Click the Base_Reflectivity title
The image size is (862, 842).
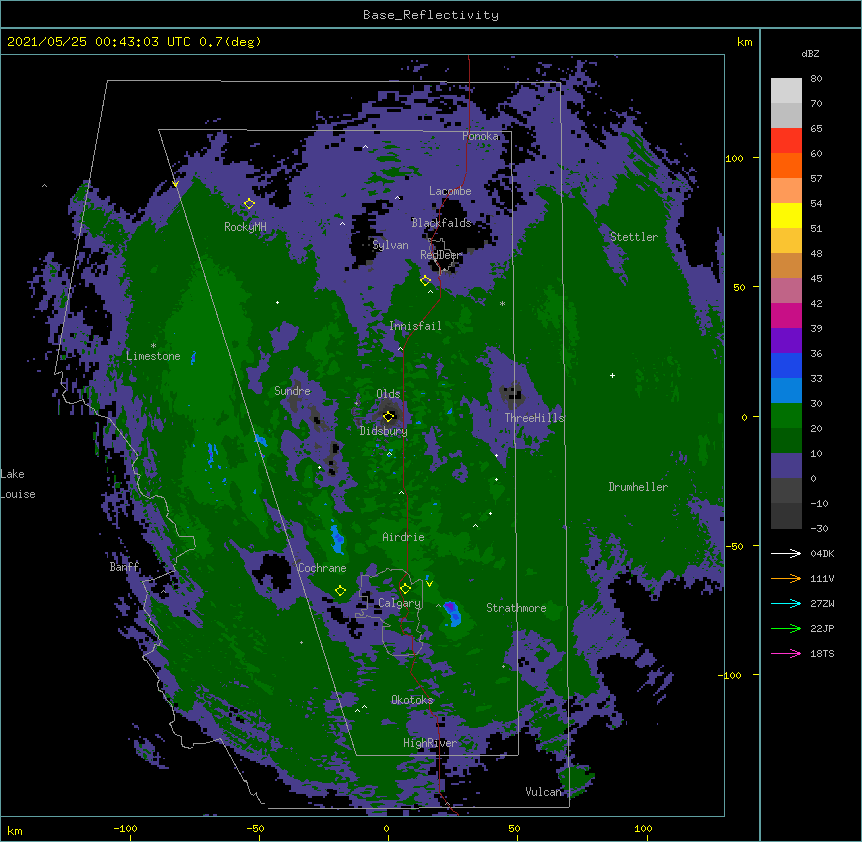pyautogui.click(x=431, y=15)
